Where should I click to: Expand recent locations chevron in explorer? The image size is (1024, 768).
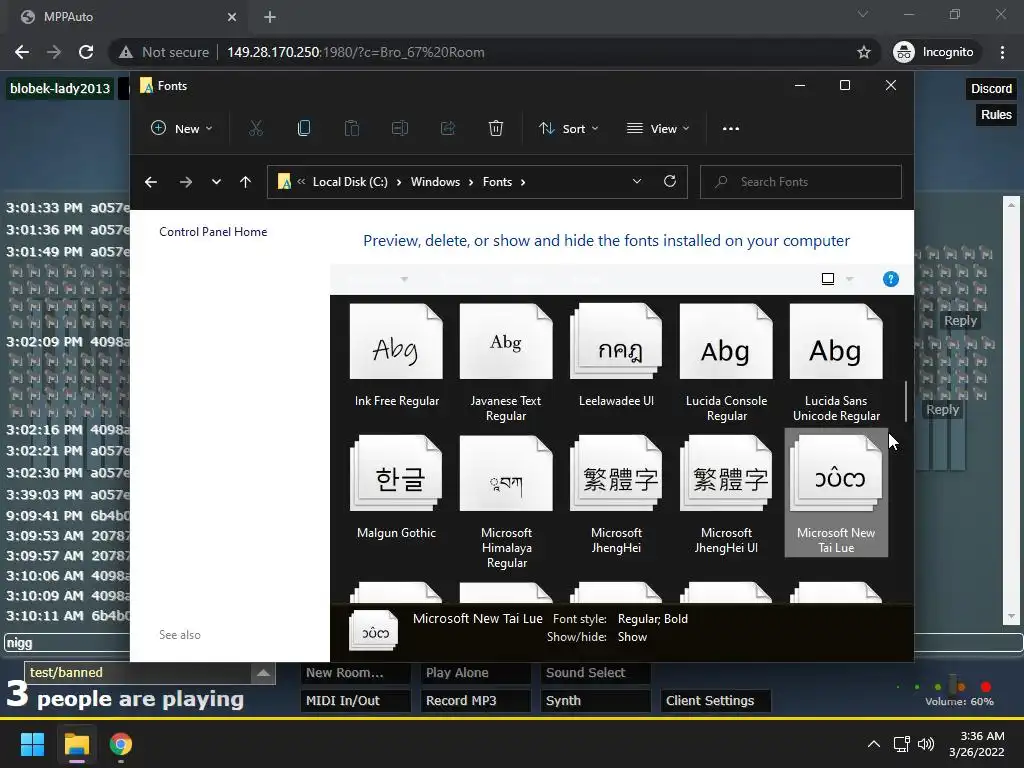pos(216,182)
